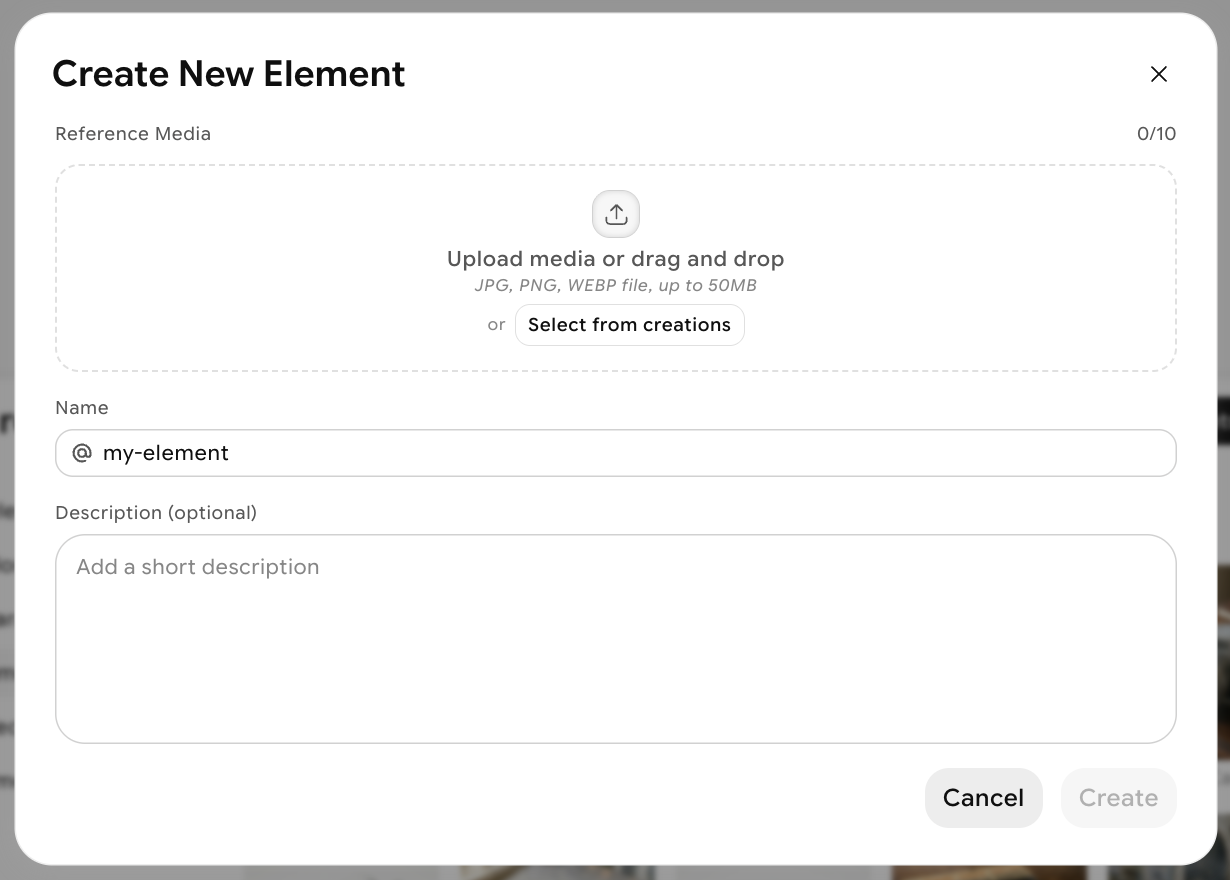Viewport: 1230px width, 880px height.
Task: Click the Description (optional) label
Action: 156,513
